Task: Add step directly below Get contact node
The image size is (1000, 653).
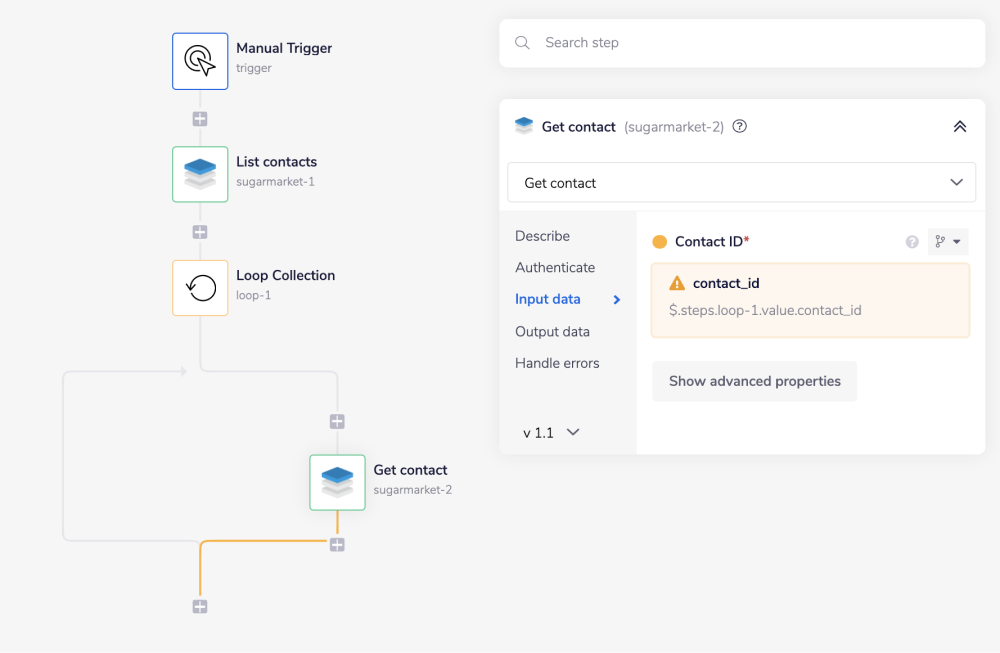Action: point(337,545)
